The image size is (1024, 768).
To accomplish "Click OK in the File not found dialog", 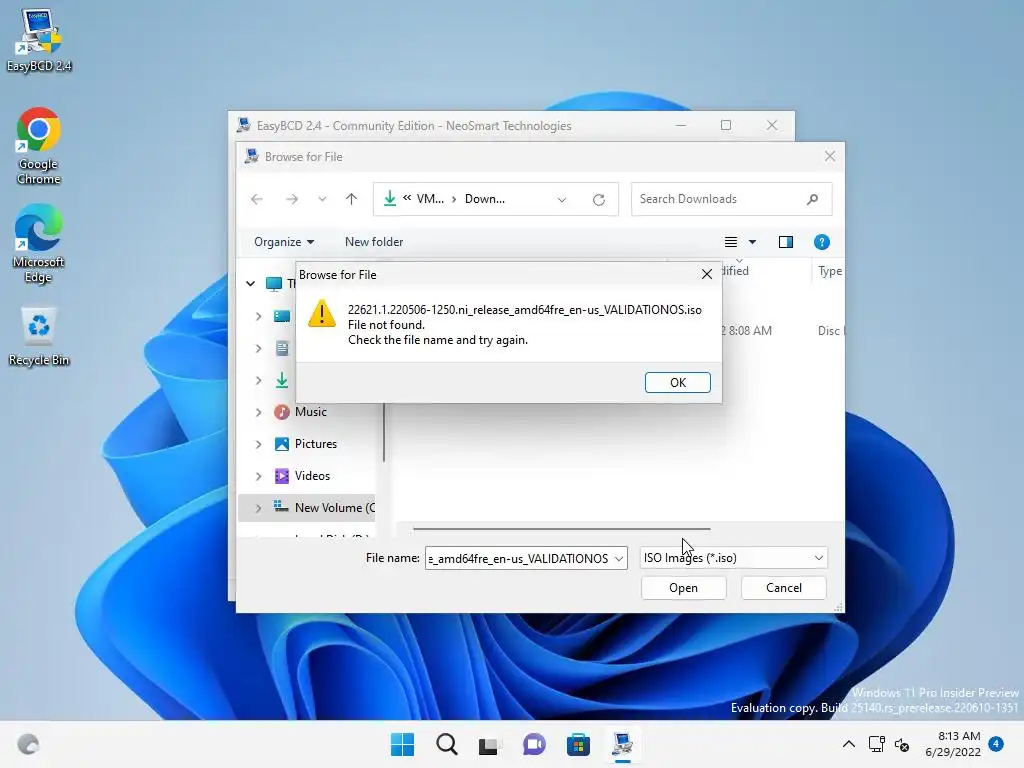I will coord(677,383).
